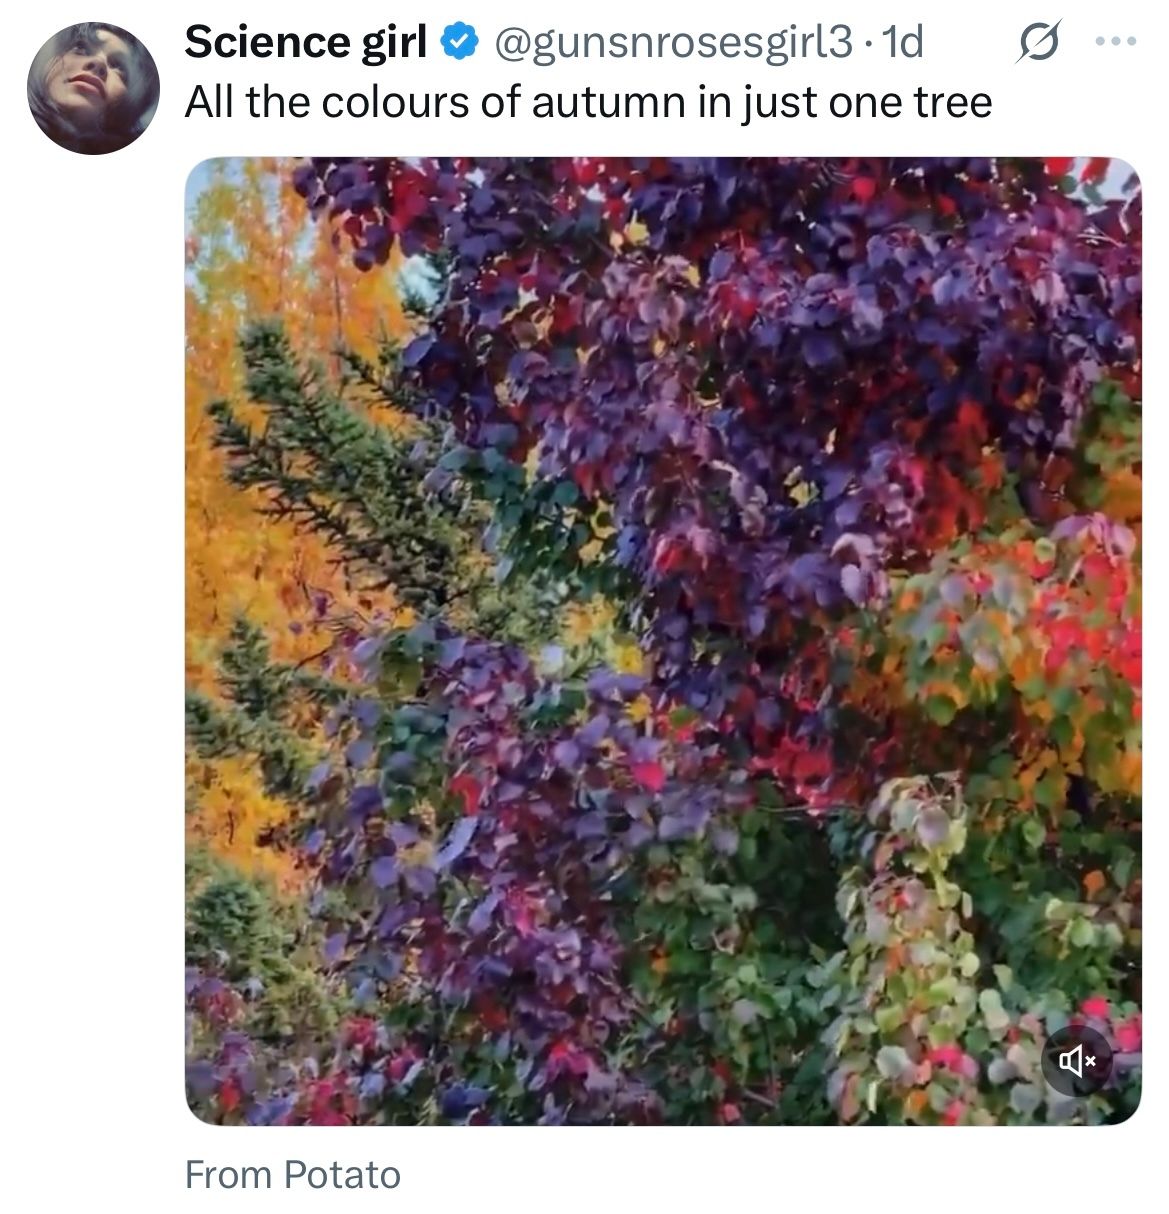
Task: Click the "Science girl" display name
Action: coord(305,43)
